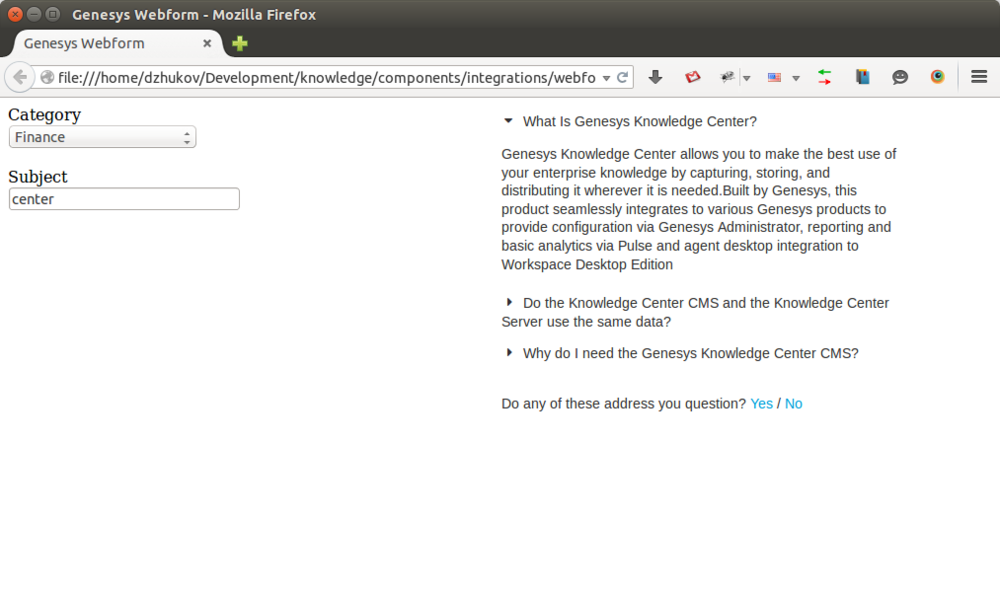Image resolution: width=1000 pixels, height=591 pixels.
Task: Click the back navigation arrow
Action: pos(20,78)
